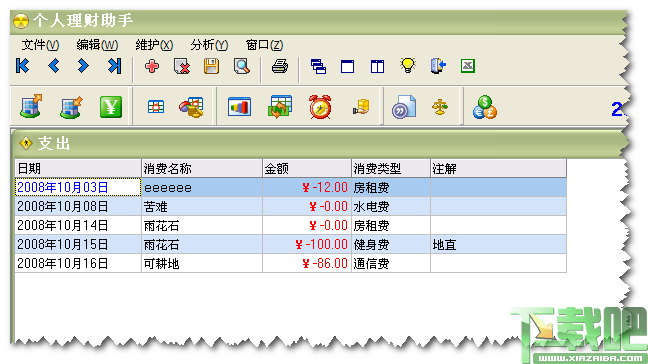Add a new record with red plus
The height and width of the screenshot is (364, 648).
tap(152, 66)
